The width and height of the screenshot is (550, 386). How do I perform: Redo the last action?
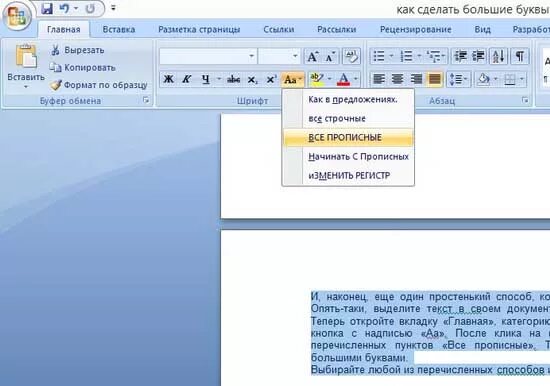90,8
